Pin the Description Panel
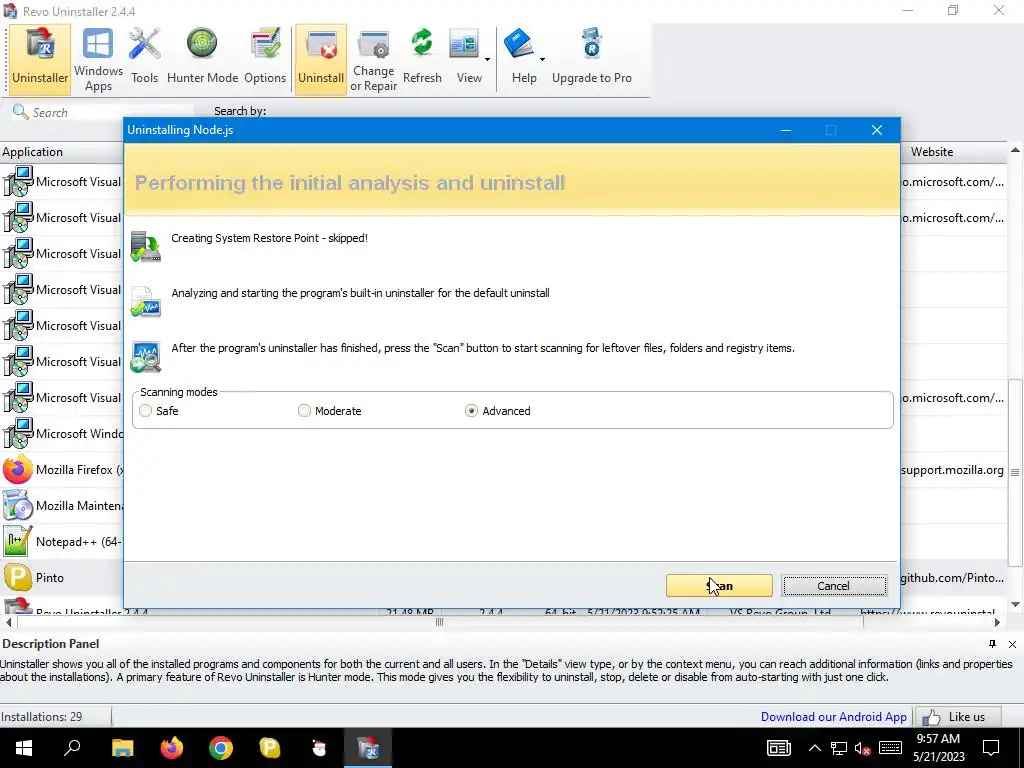1024x768 pixels. click(992, 644)
